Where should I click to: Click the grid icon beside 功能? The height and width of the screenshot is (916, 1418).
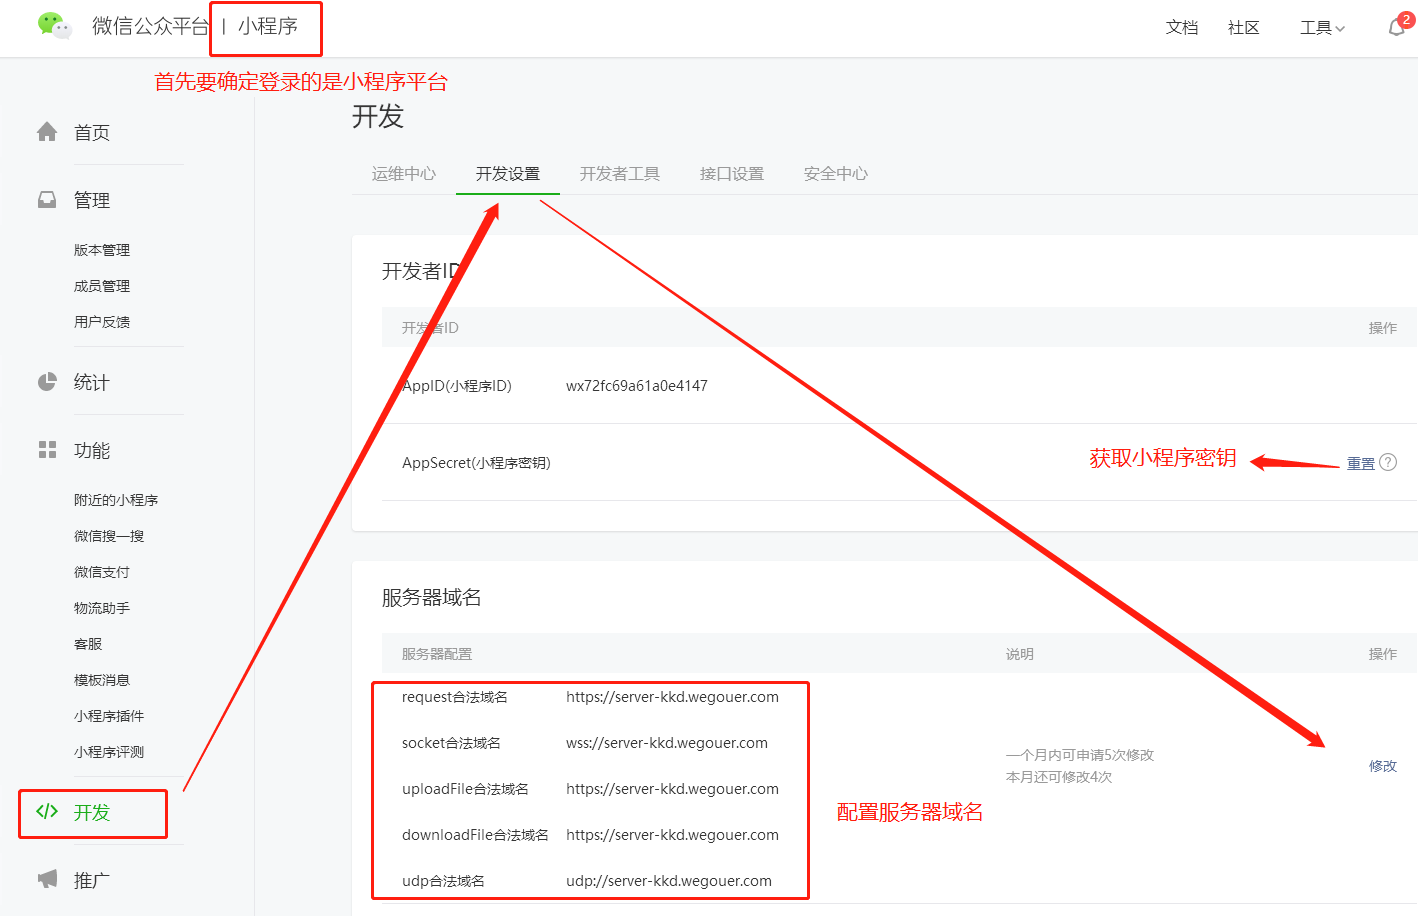[47, 450]
